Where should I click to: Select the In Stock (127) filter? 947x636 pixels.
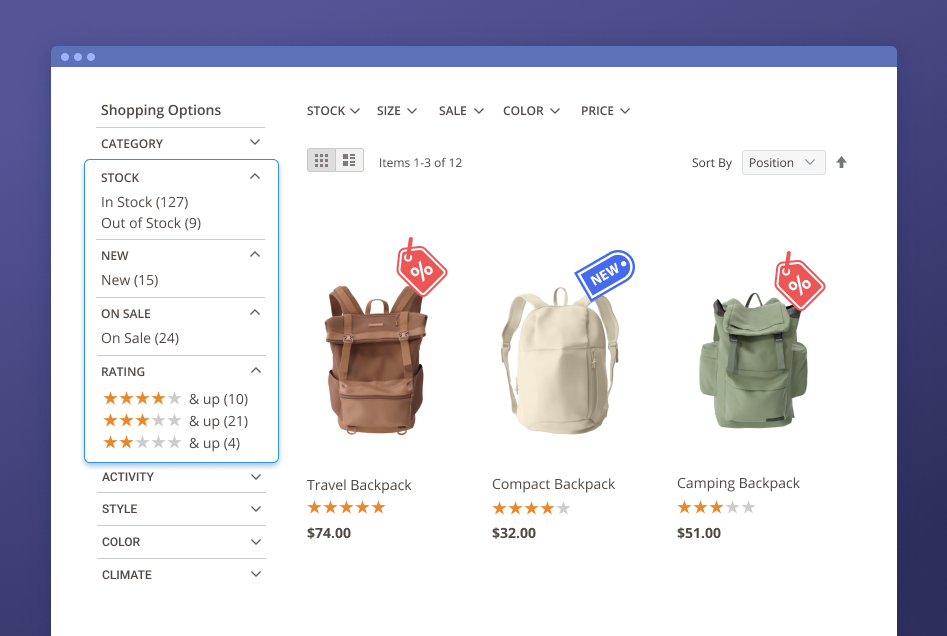coord(144,202)
